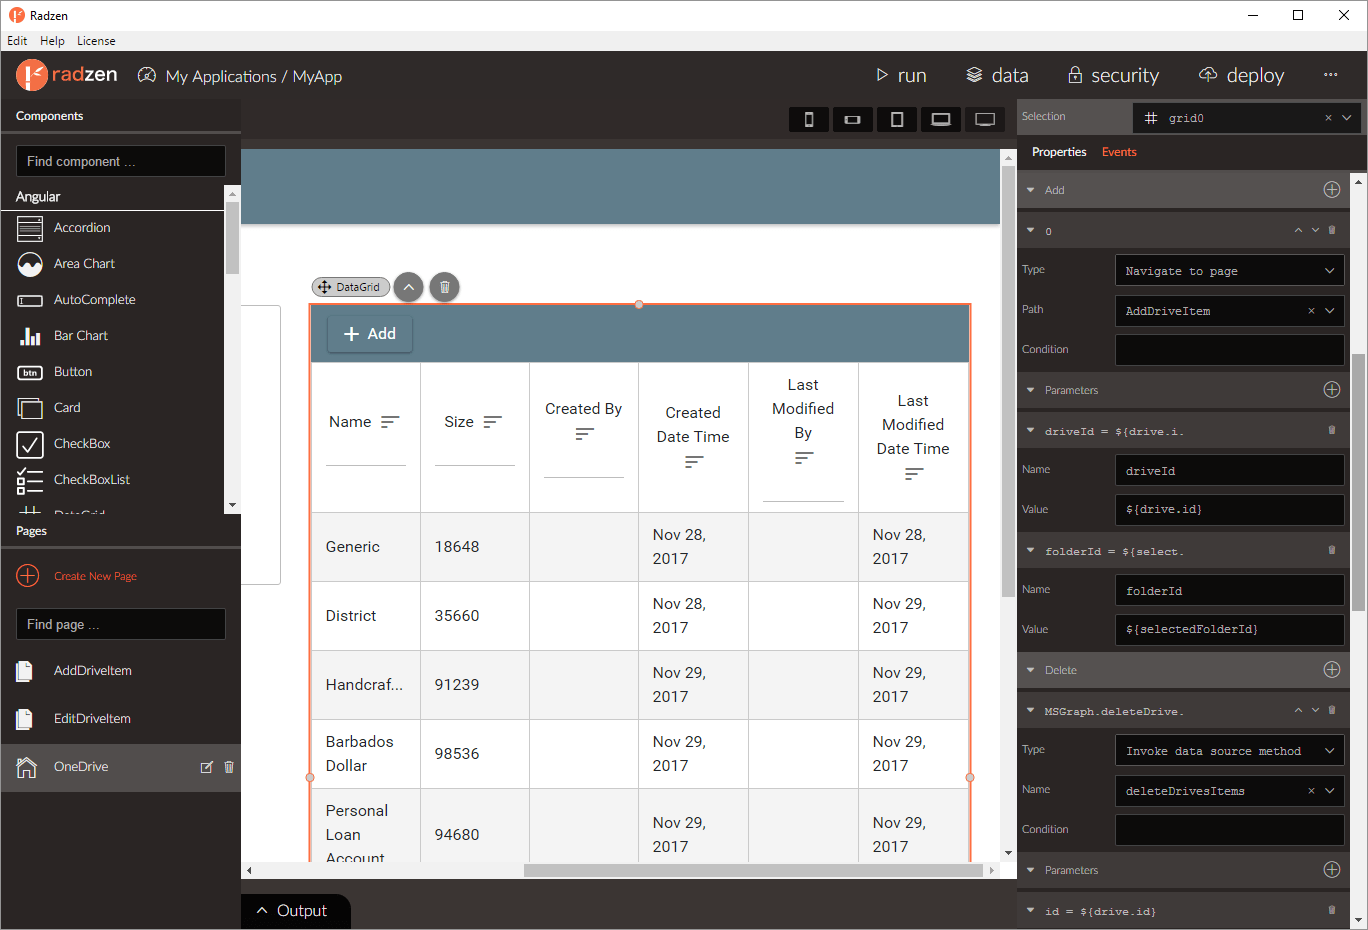Viewport: 1368px width, 930px height.
Task: Open the Edit menu
Action: [17, 41]
